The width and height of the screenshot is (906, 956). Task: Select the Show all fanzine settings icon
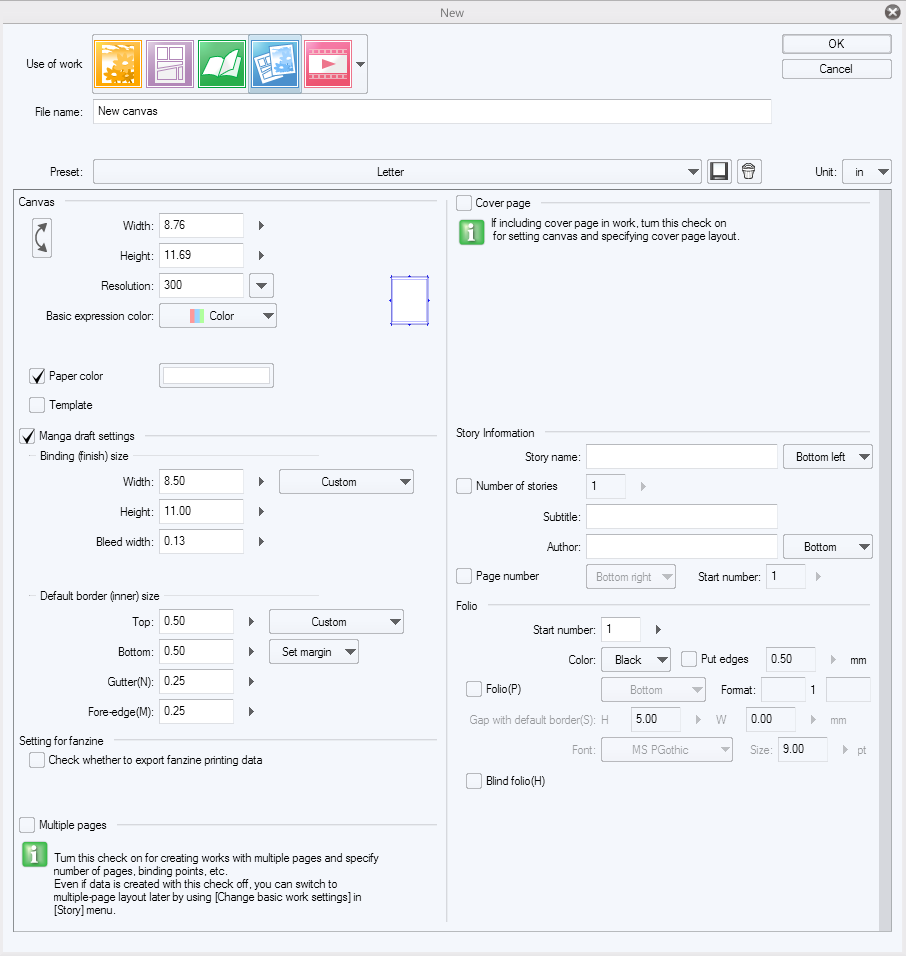(275, 63)
